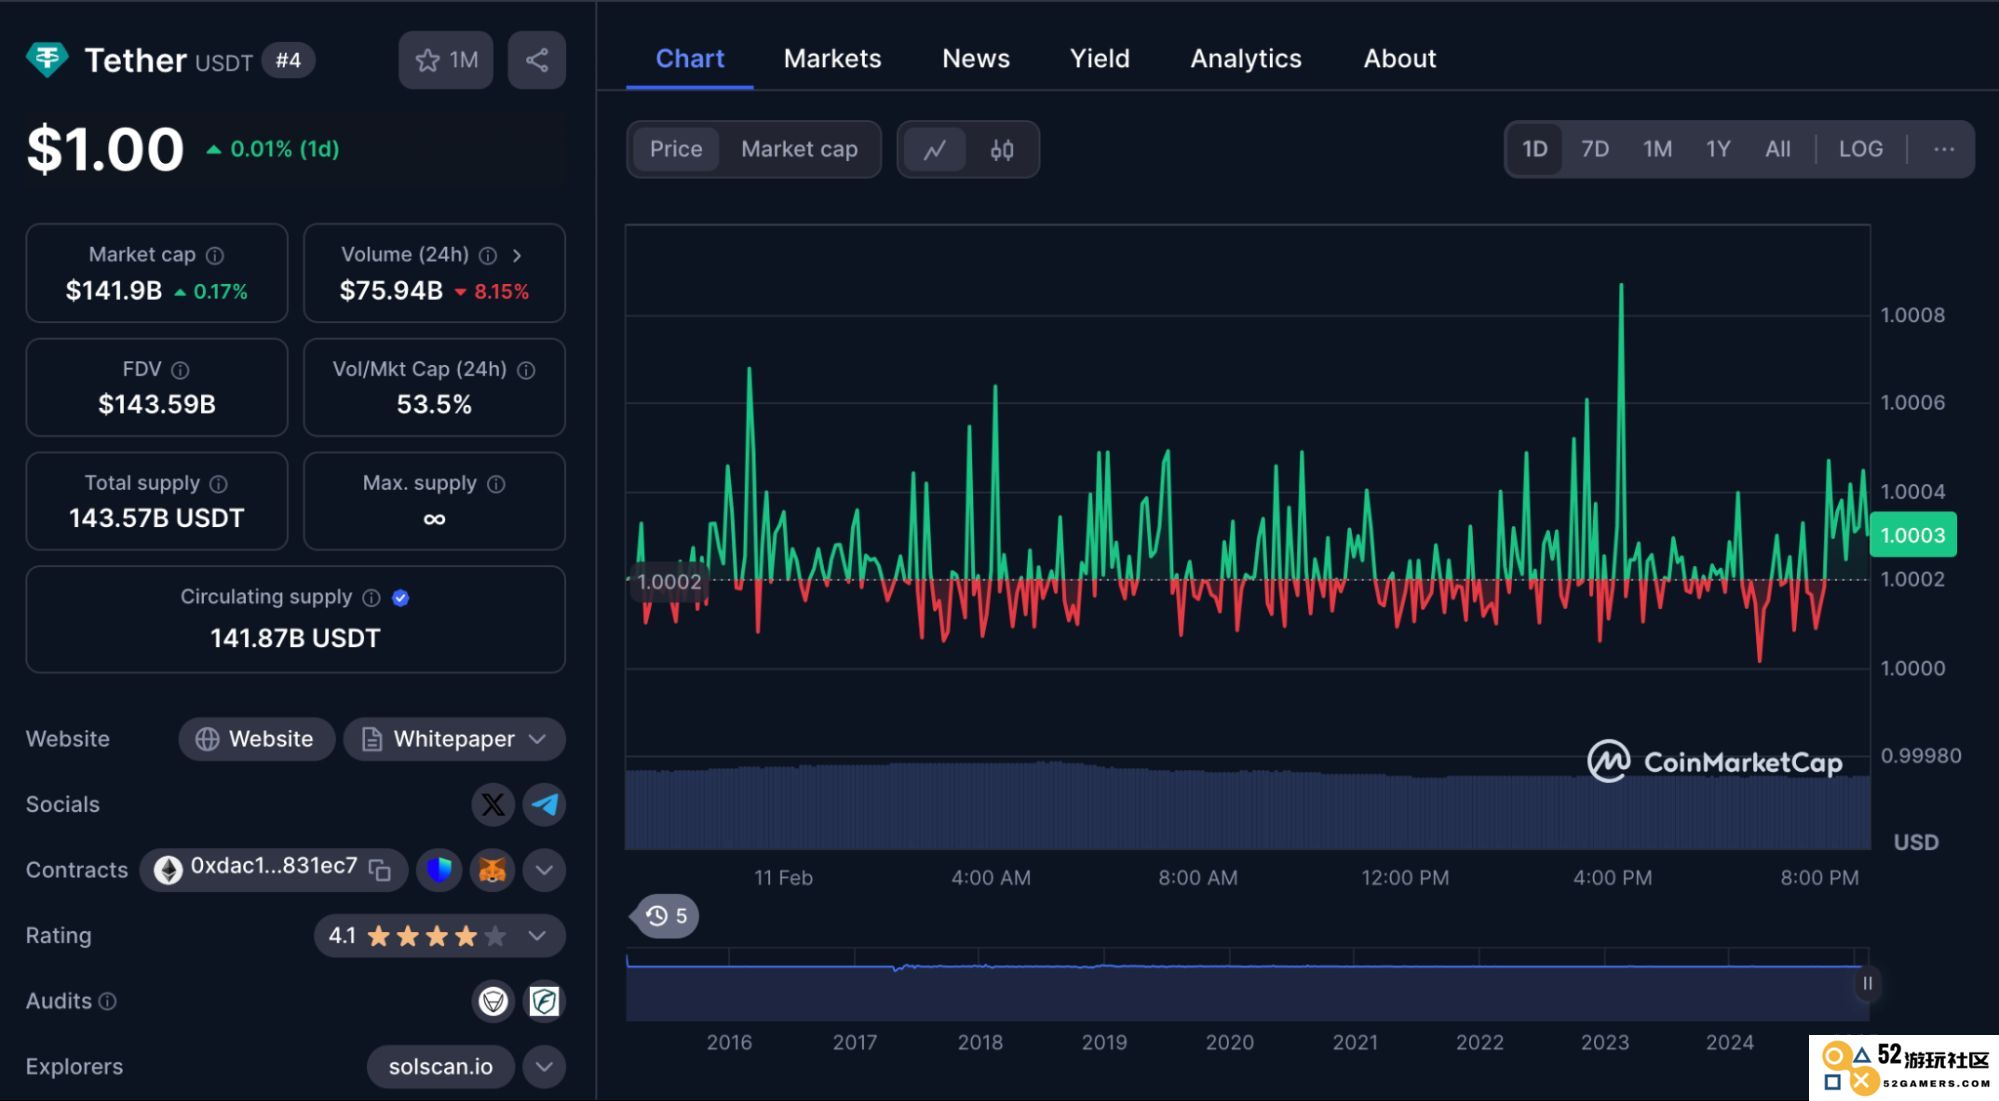Open the second audit provider icon
The width and height of the screenshot is (1999, 1101).
(x=545, y=1001)
